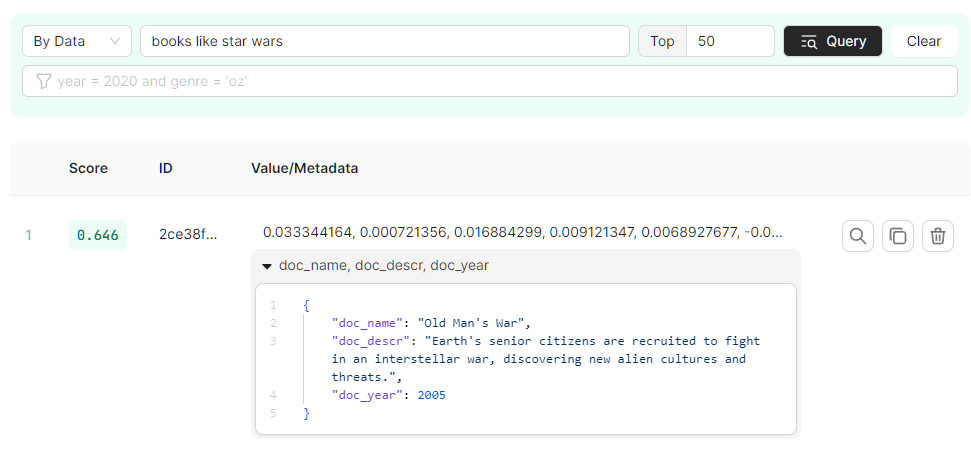Click the "Top" label beside the count field
The image size is (971, 457).
(662, 41)
